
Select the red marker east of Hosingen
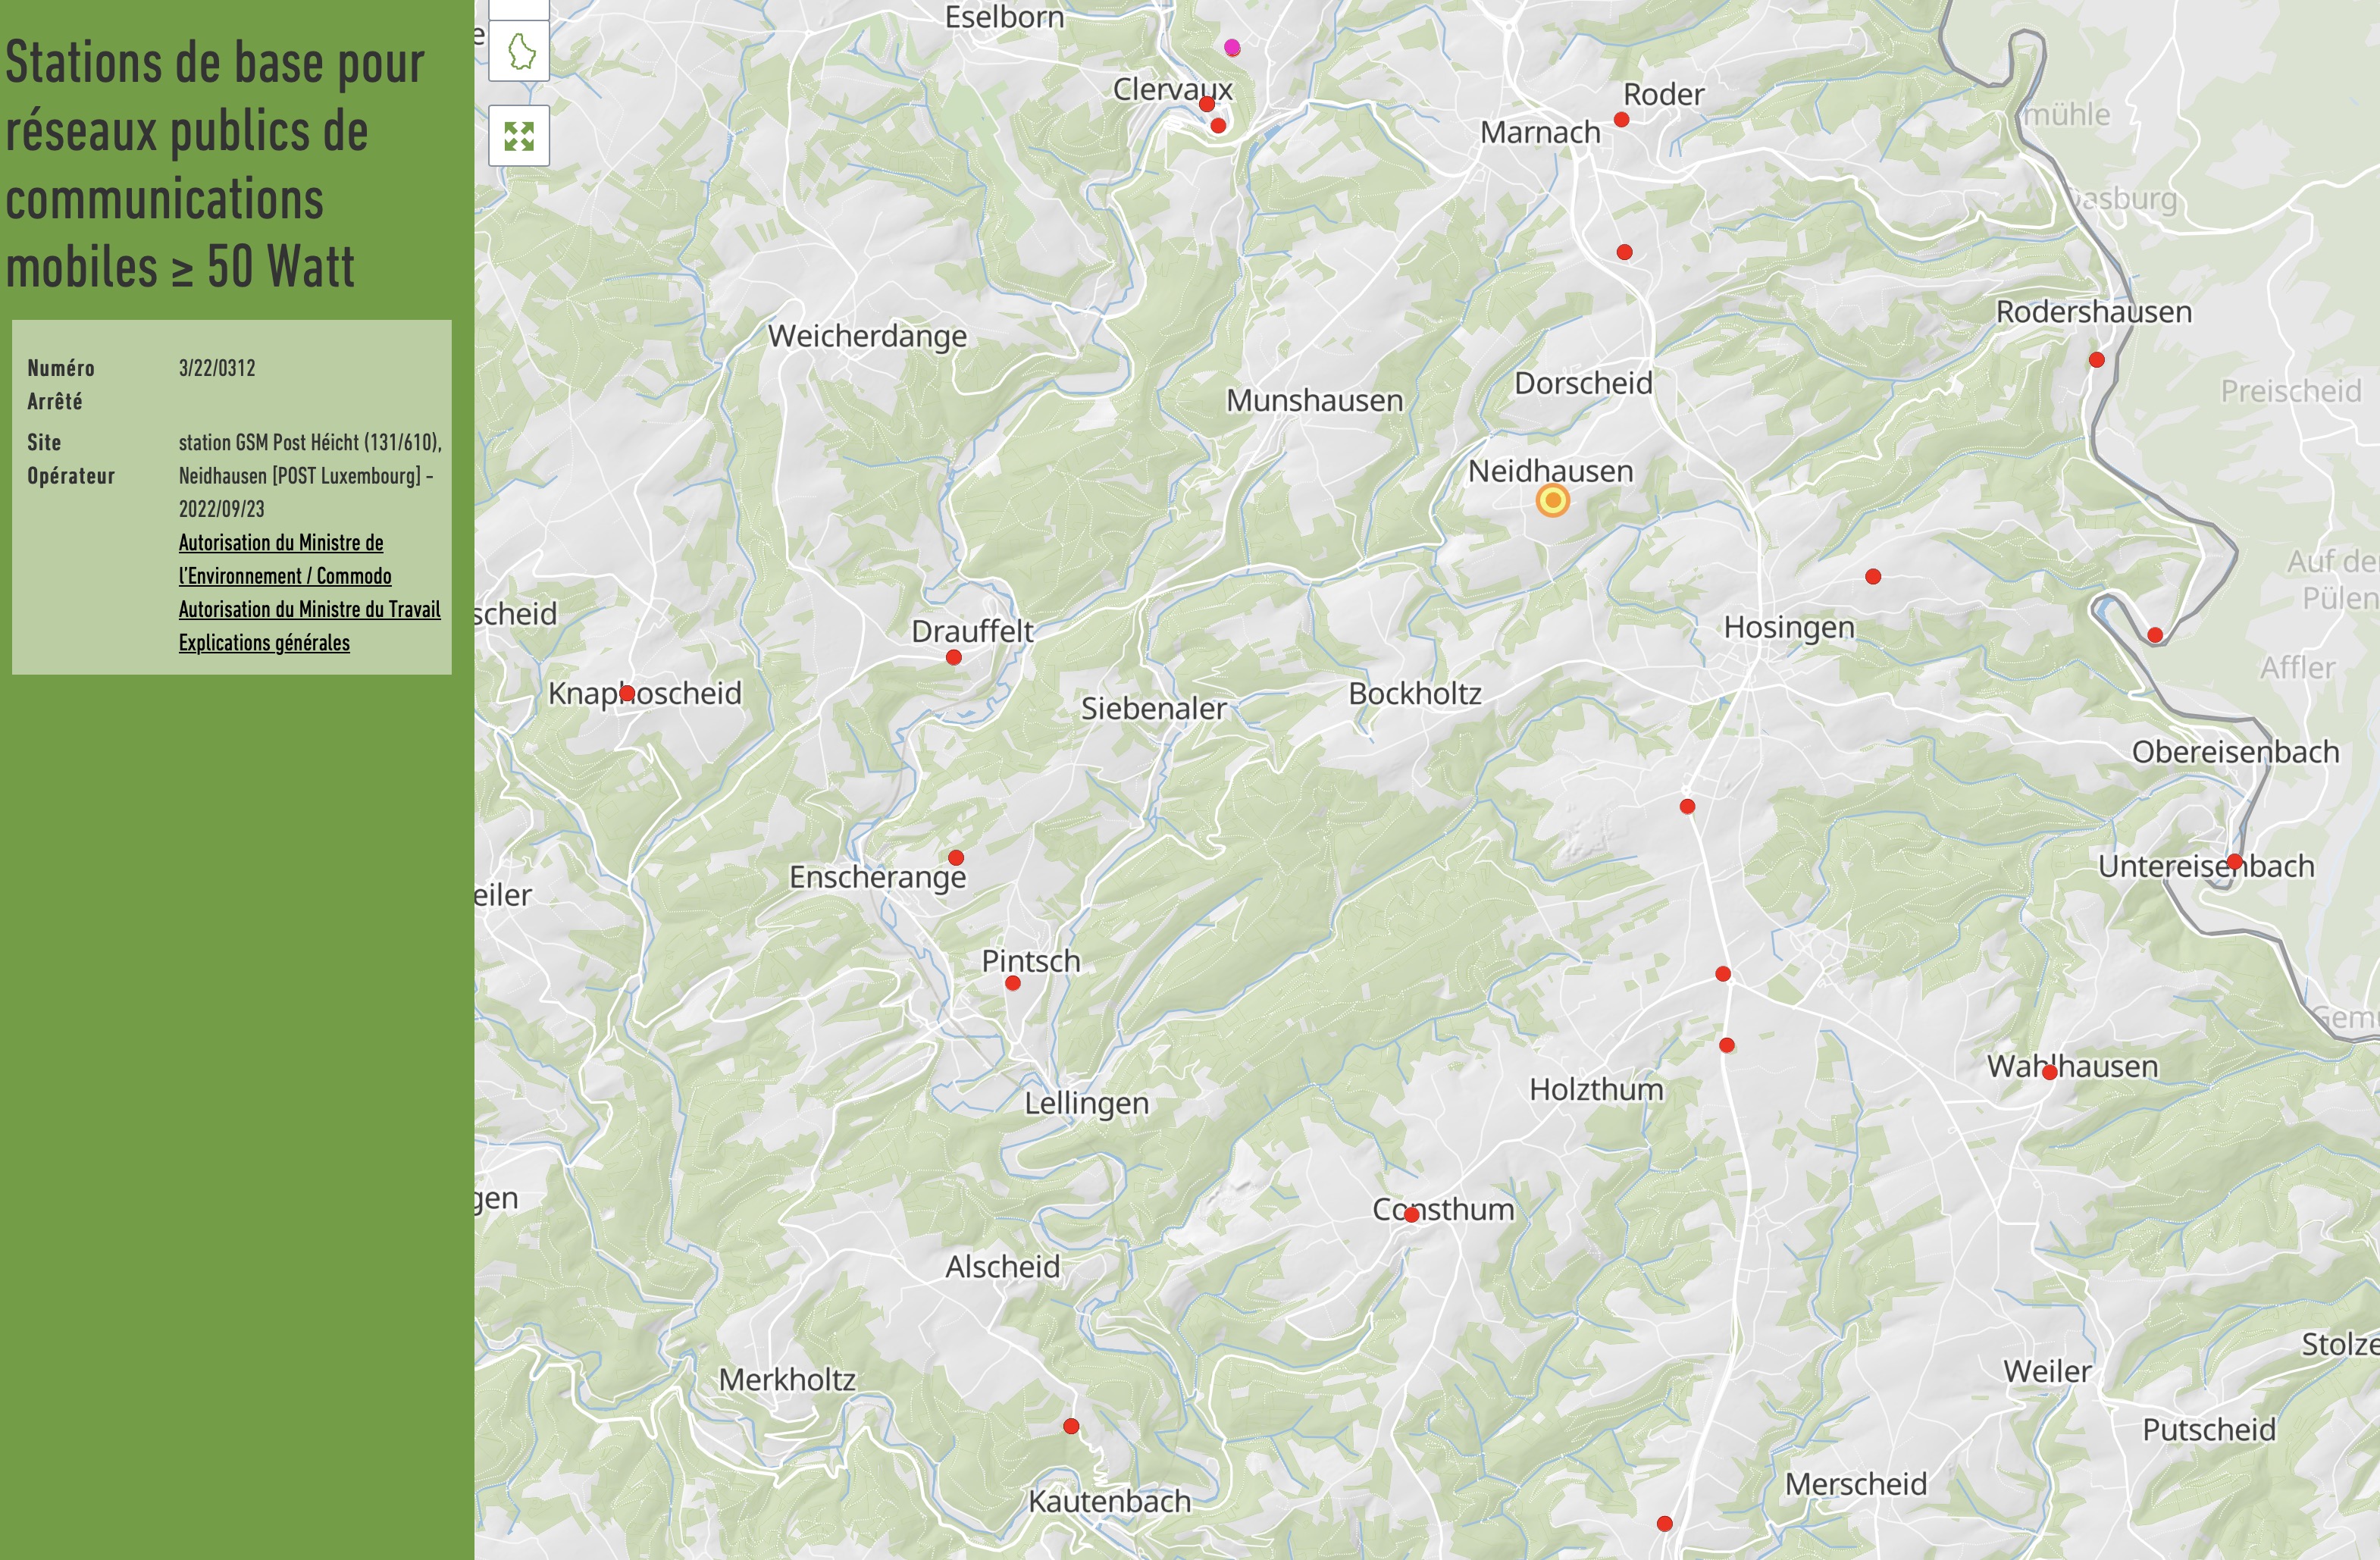click(1873, 576)
